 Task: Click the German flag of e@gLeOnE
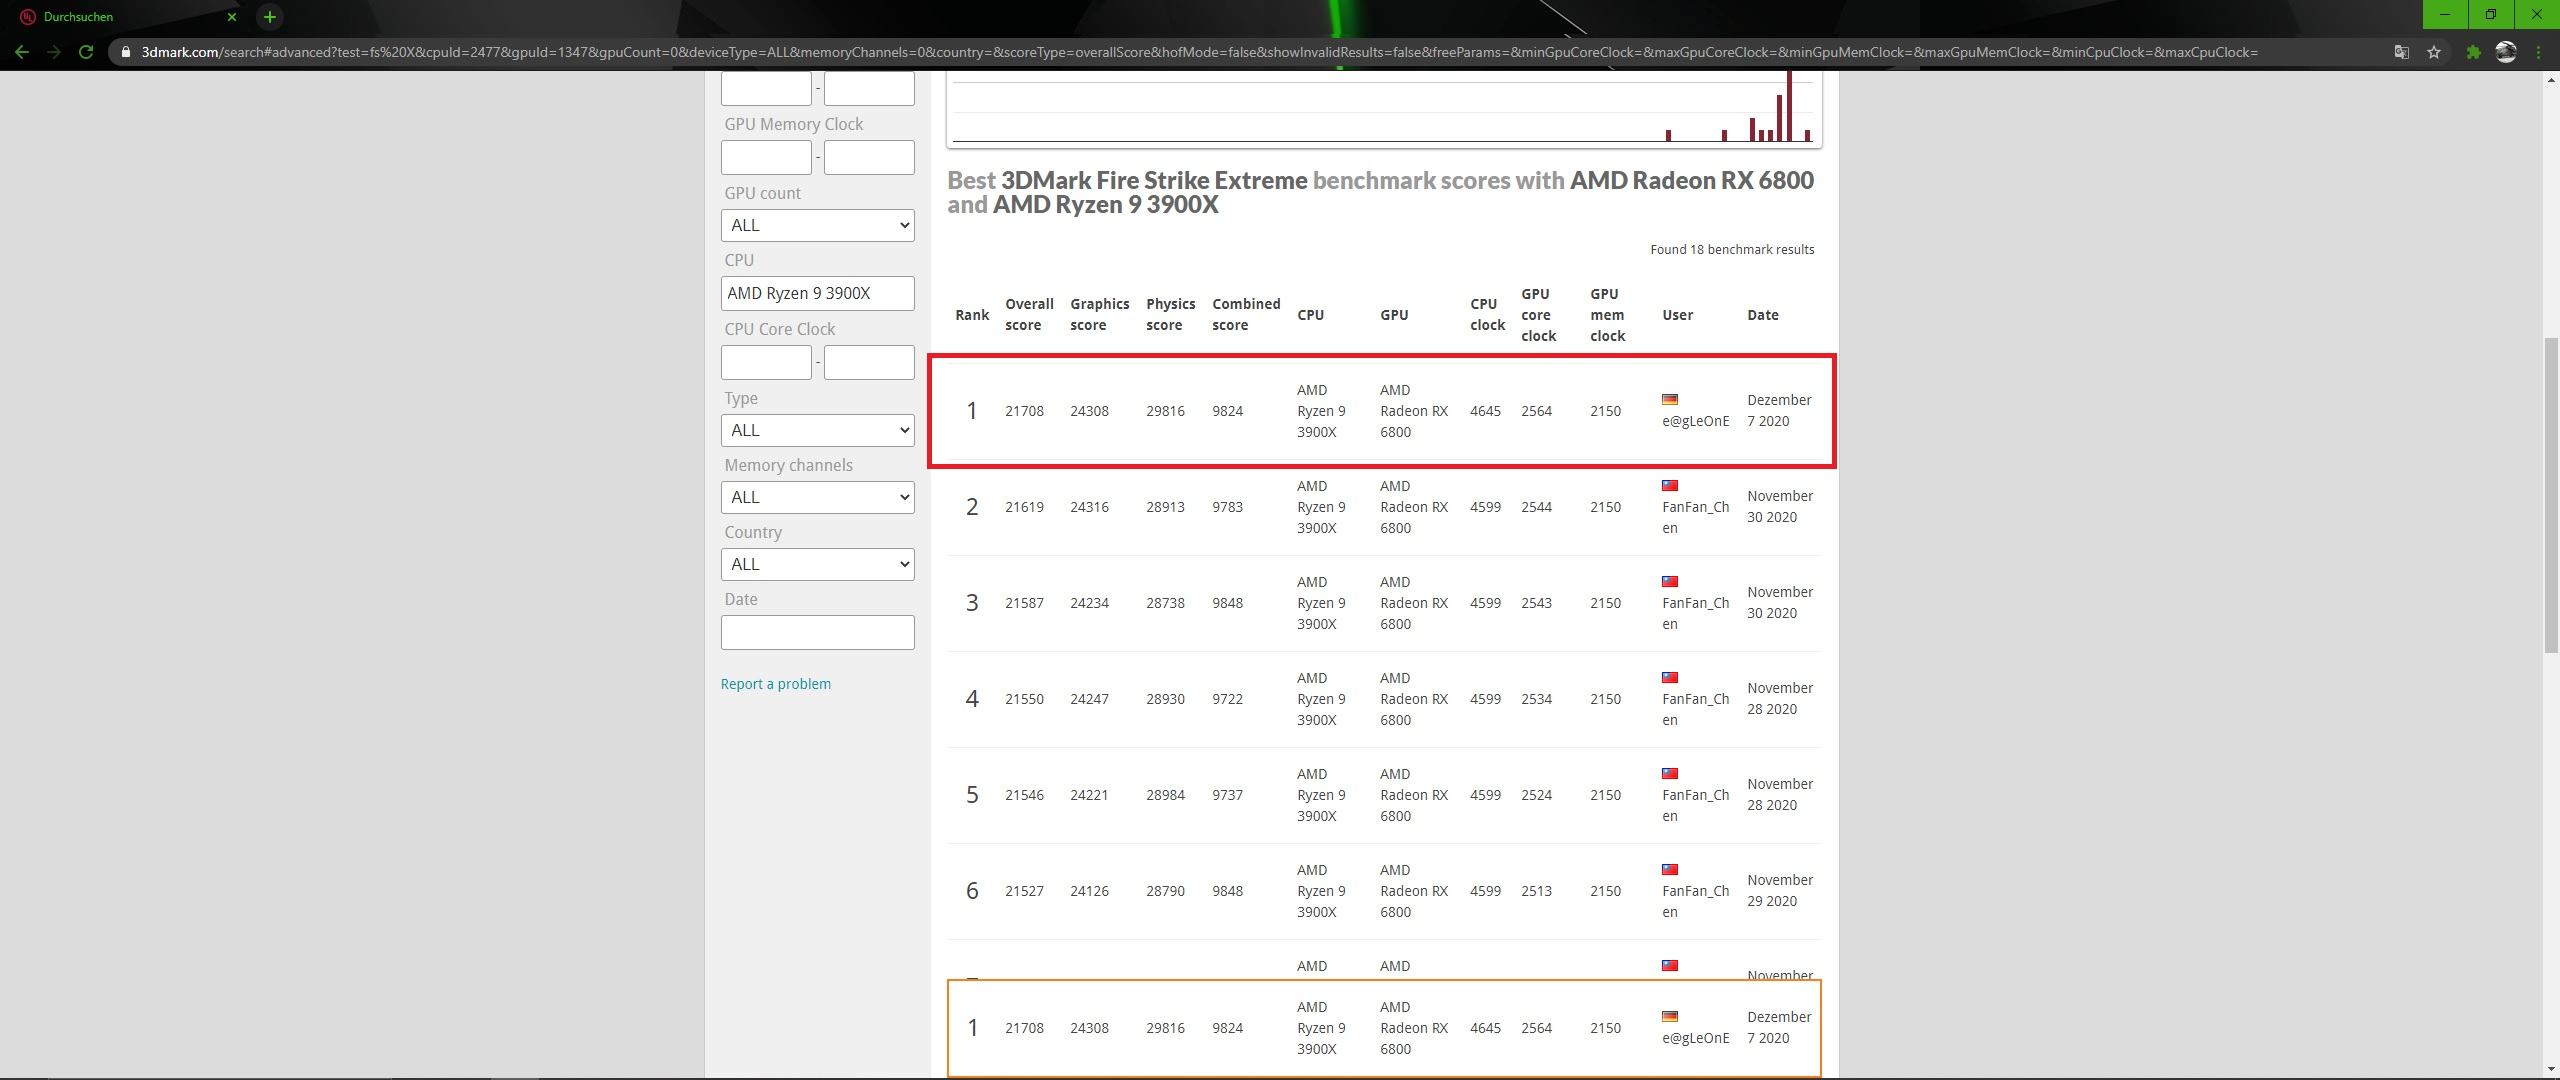[1670, 399]
